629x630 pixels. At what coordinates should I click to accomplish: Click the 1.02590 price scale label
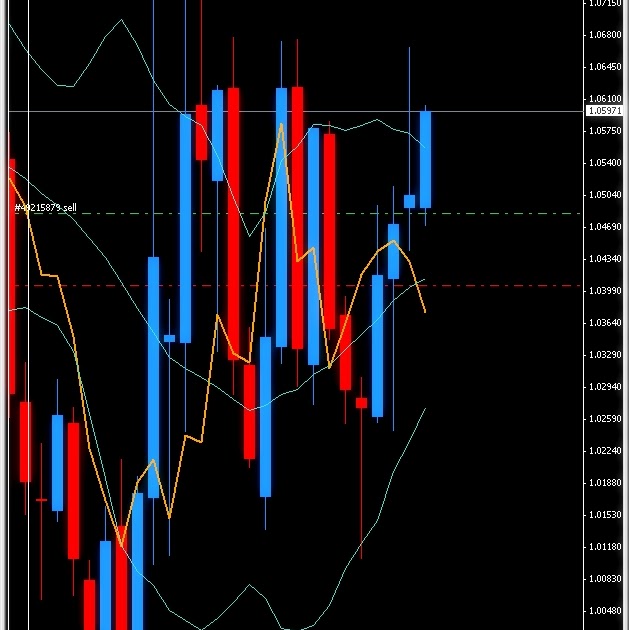[605, 419]
